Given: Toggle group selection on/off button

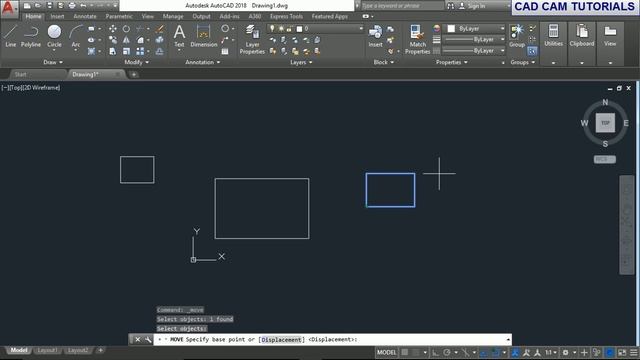Looking at the screenshot, I should coord(532,51).
